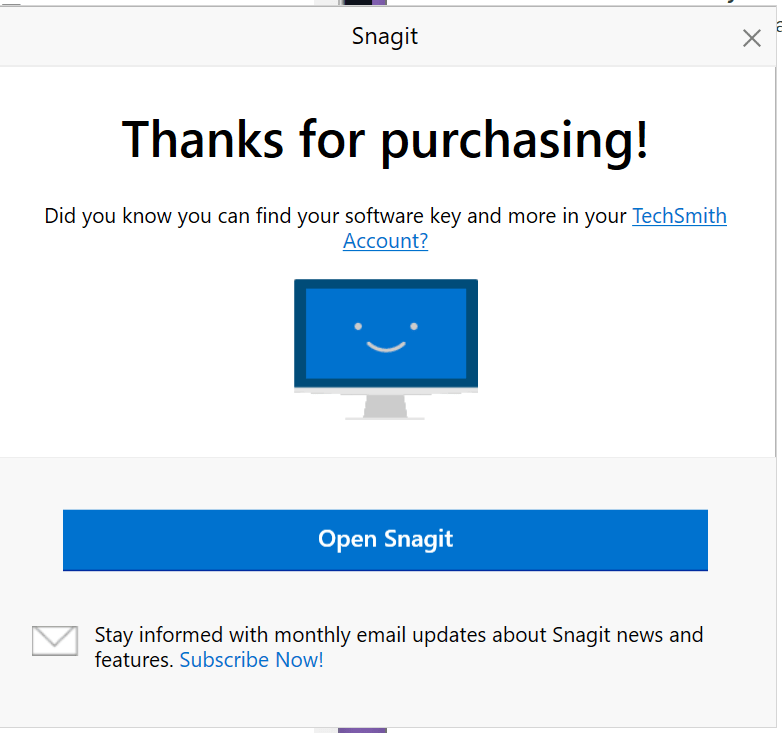Click the 'Snagit' dialog title text
The height and width of the screenshot is (733, 782).
(385, 37)
